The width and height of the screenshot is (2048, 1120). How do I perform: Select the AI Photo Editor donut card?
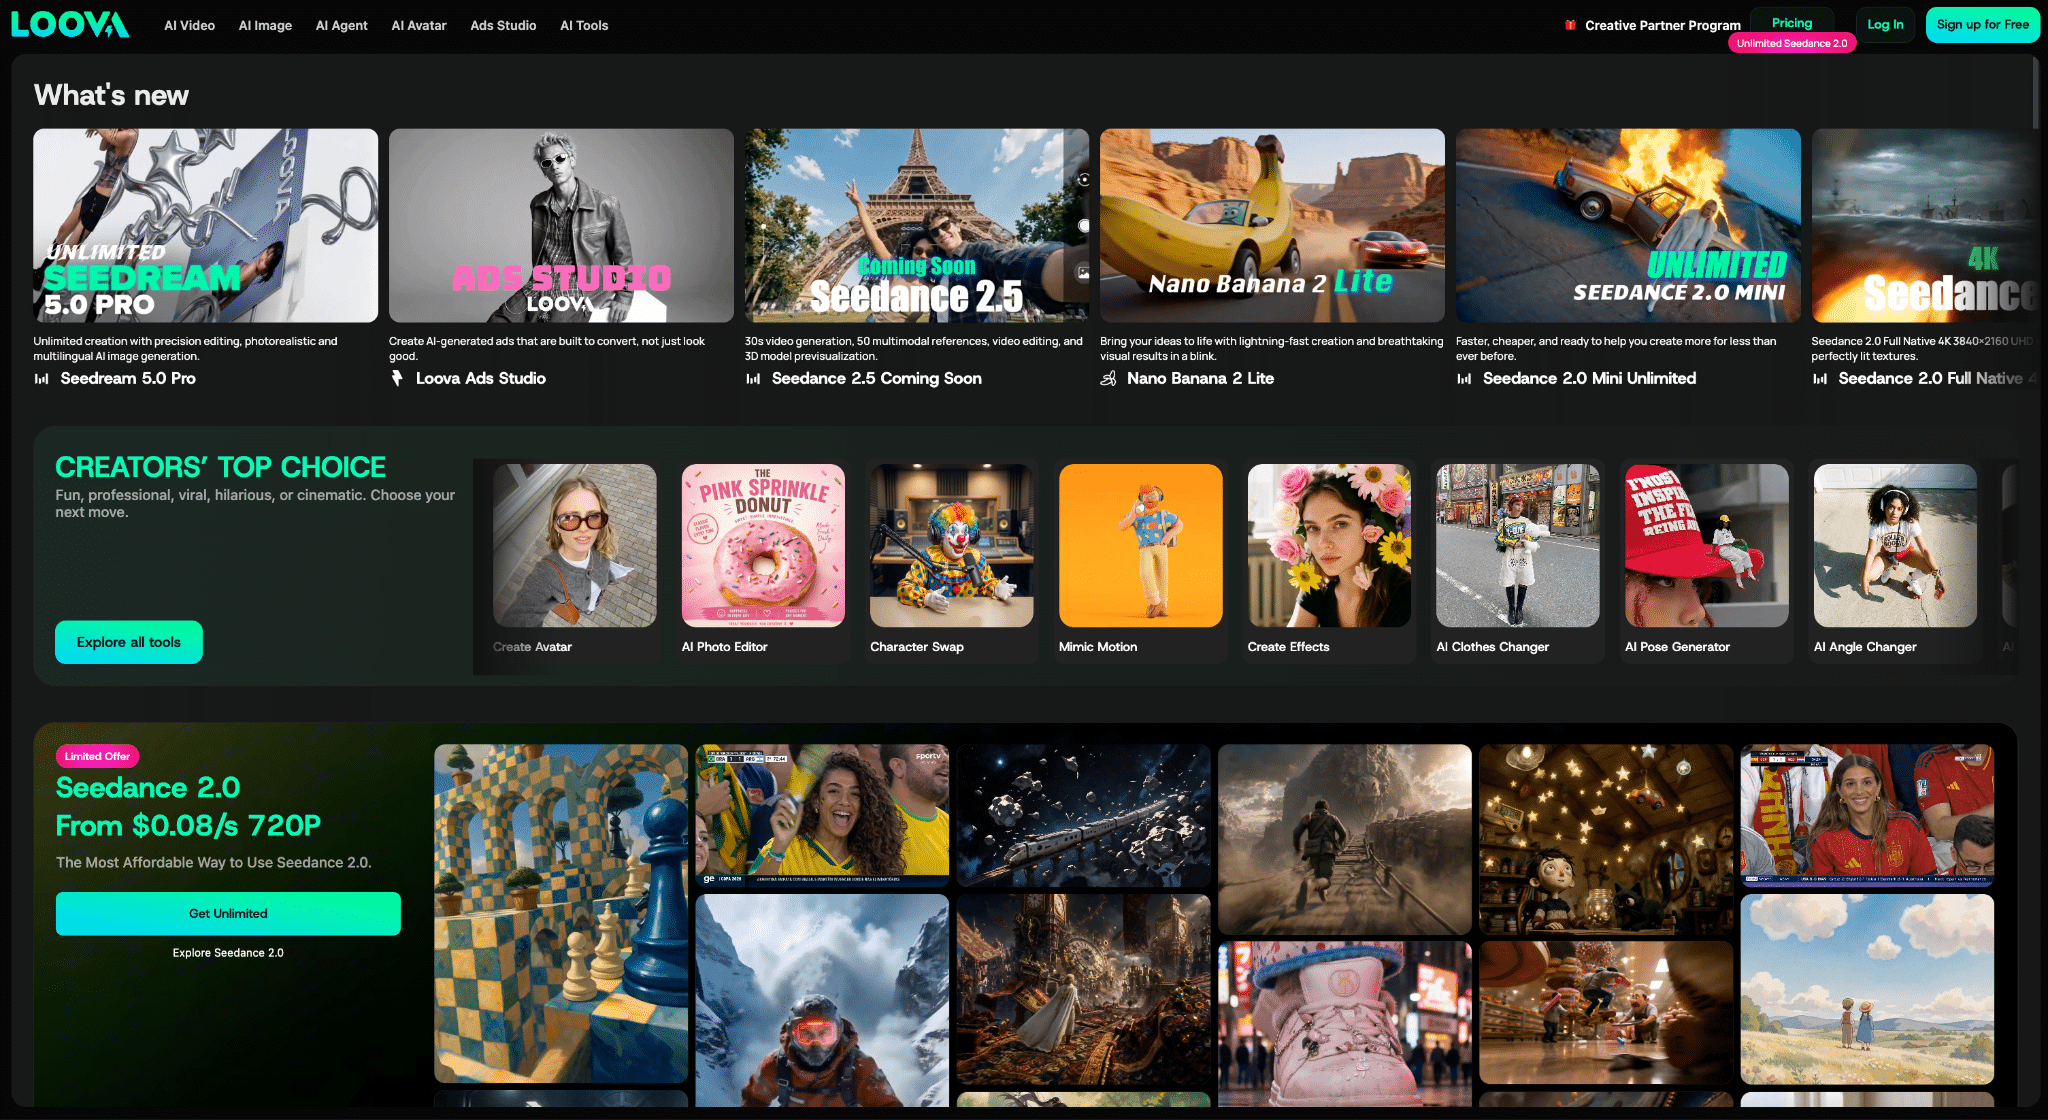763,560
